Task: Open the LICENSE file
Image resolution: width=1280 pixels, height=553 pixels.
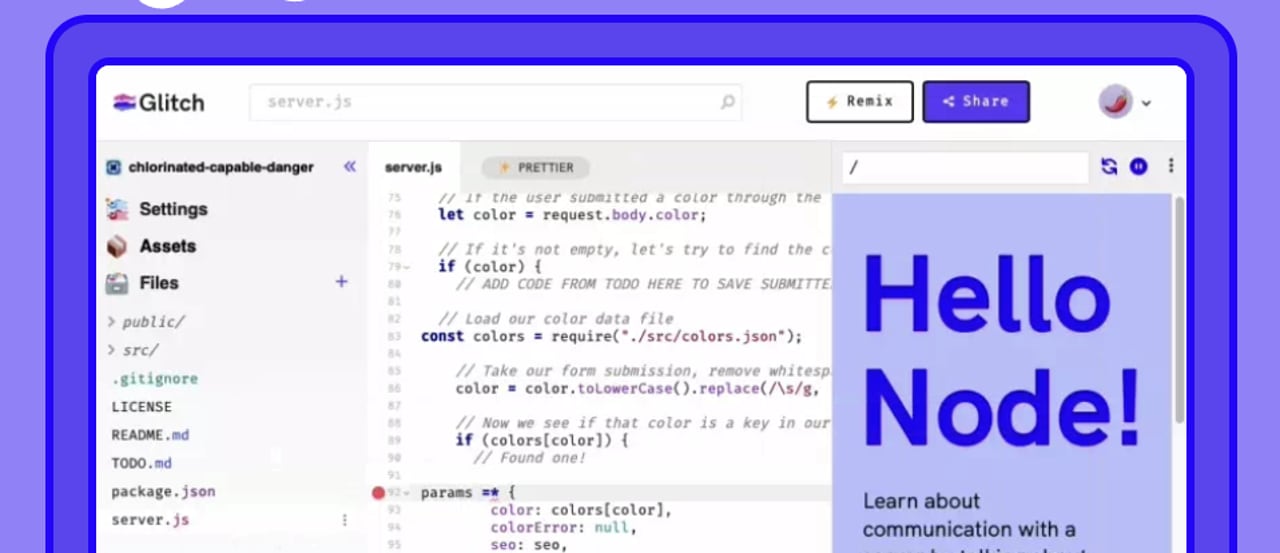Action: [141, 407]
